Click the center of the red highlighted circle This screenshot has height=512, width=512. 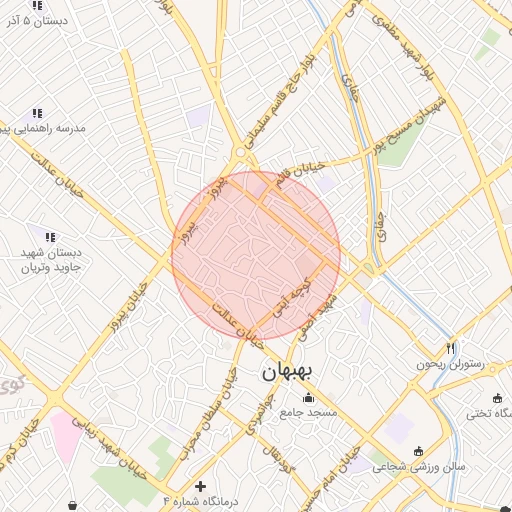click(x=256, y=256)
